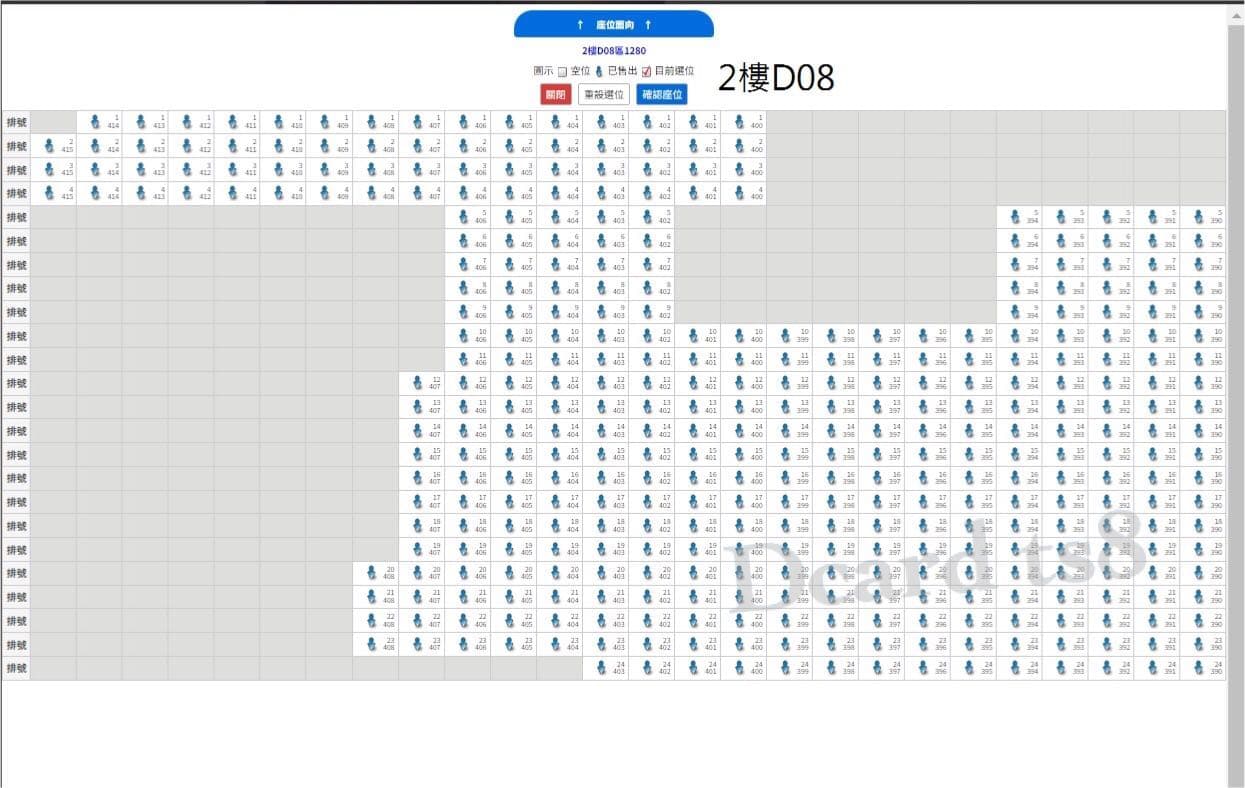Choose row 3 seat 410
This screenshot has height=788, width=1245.
[x=284, y=170]
